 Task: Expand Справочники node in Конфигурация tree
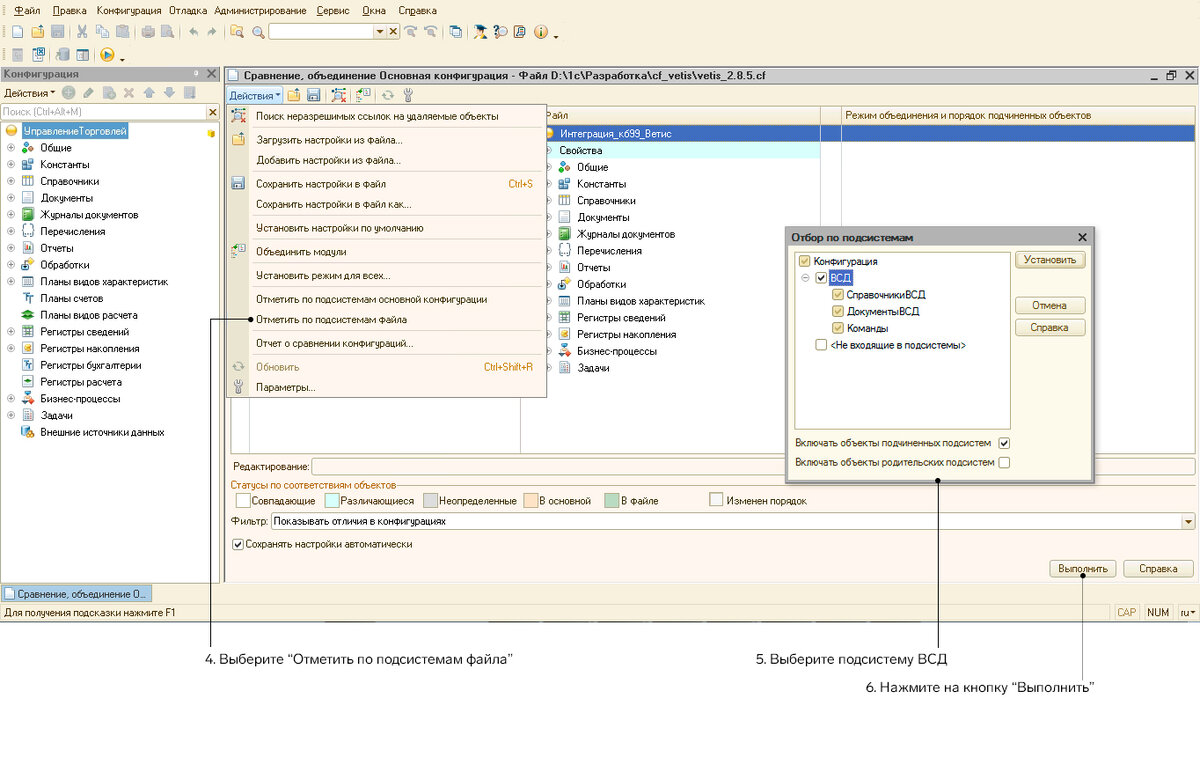point(11,181)
